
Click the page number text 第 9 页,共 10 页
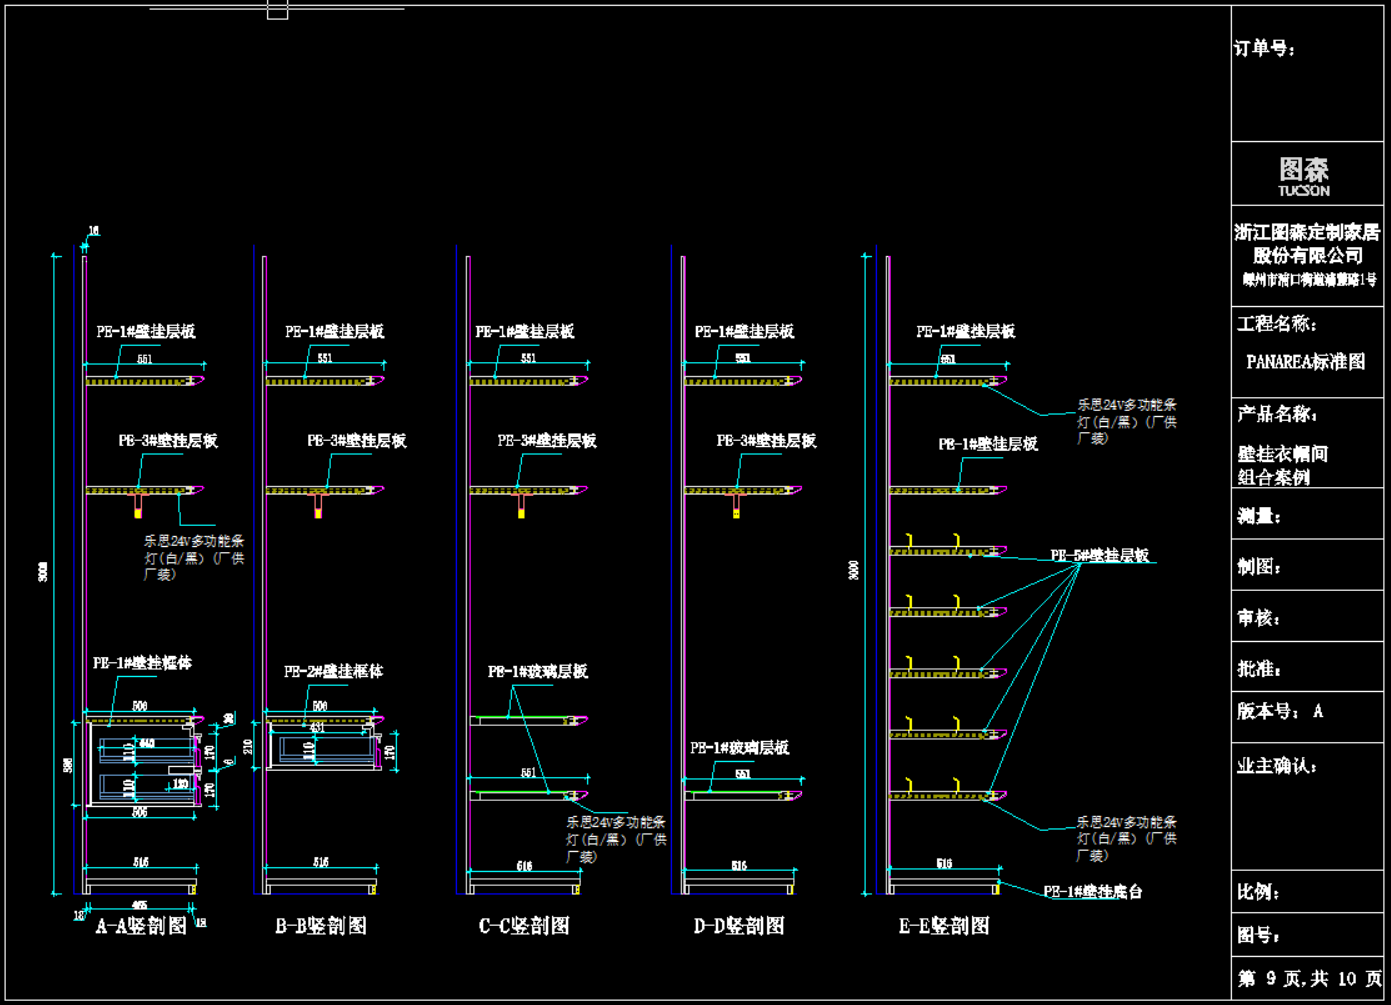1309,978
